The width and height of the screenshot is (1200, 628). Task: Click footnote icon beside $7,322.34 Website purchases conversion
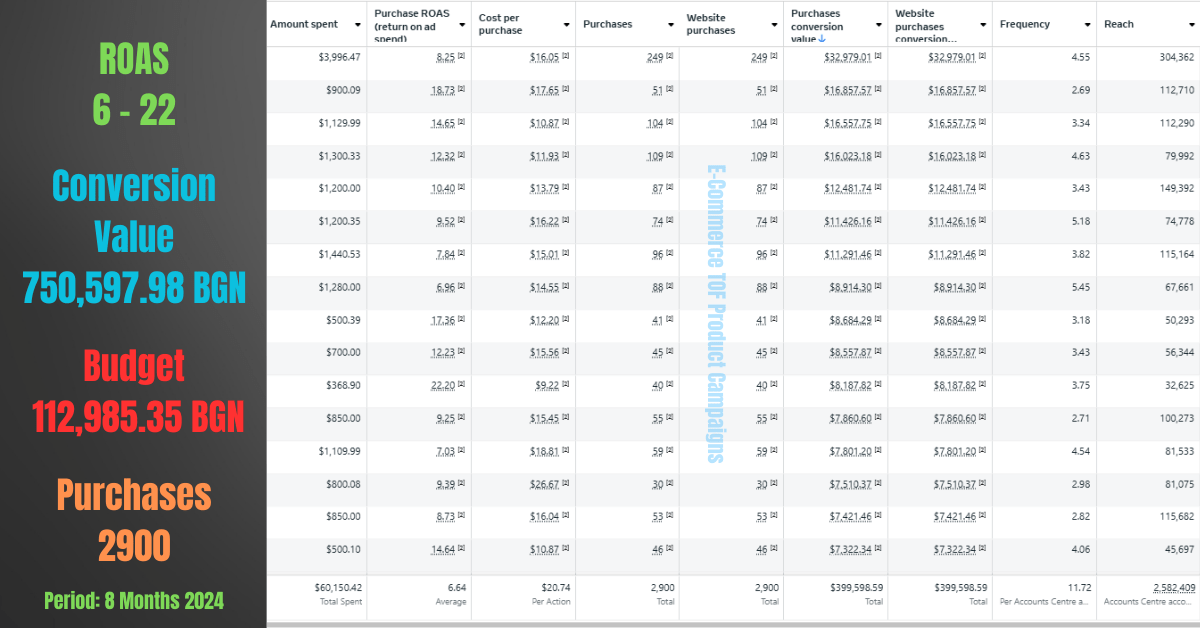coord(982,549)
